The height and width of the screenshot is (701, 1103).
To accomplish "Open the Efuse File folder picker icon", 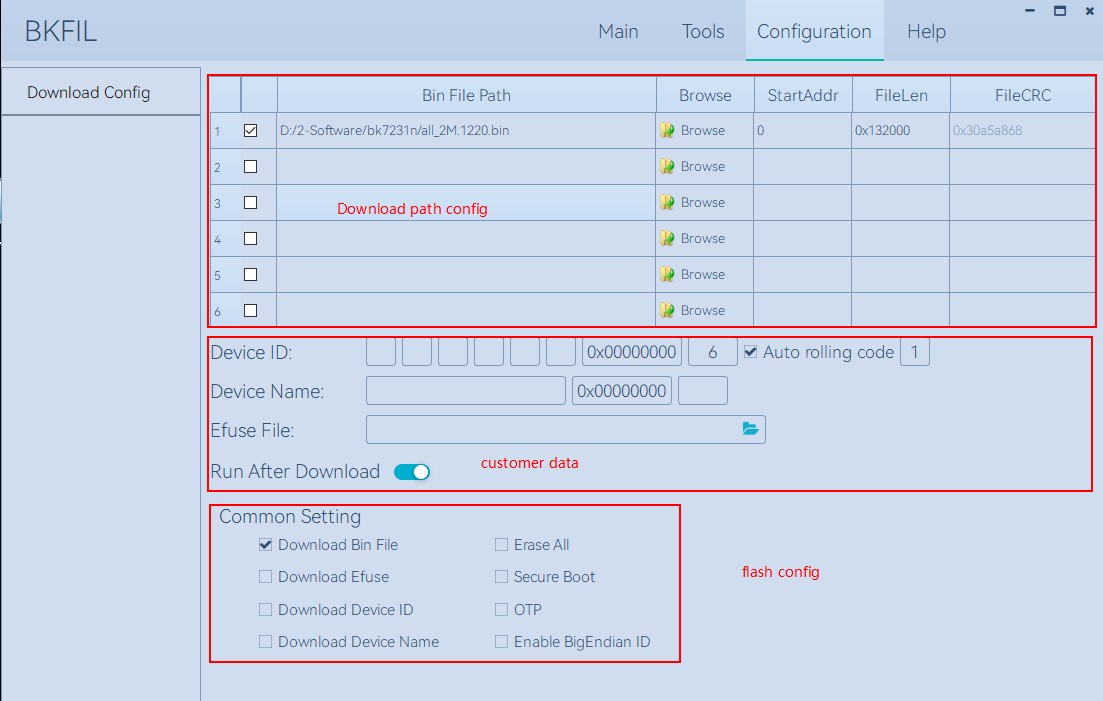I will (750, 429).
